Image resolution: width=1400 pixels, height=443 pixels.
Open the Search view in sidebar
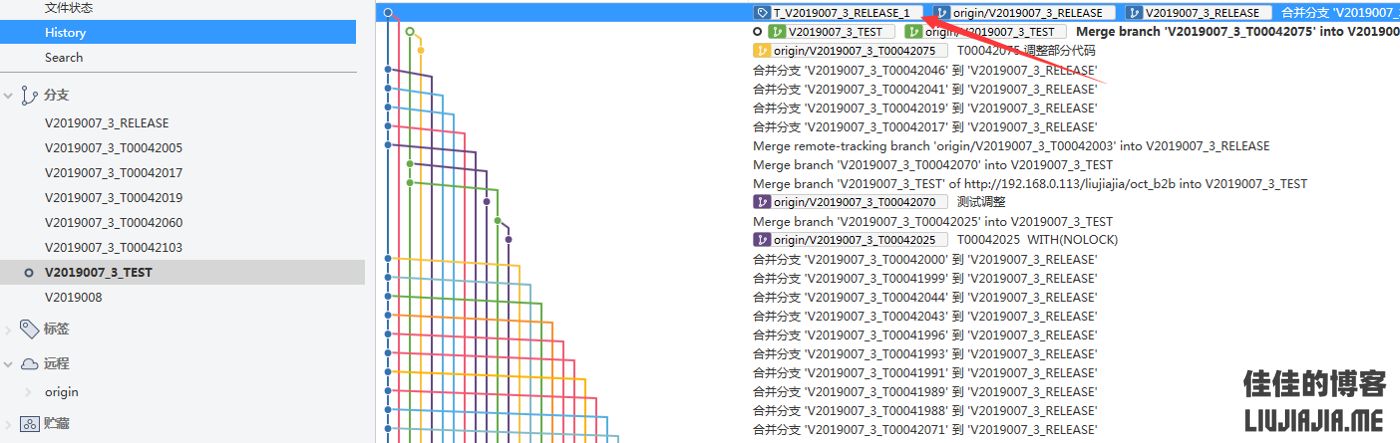tap(64, 58)
